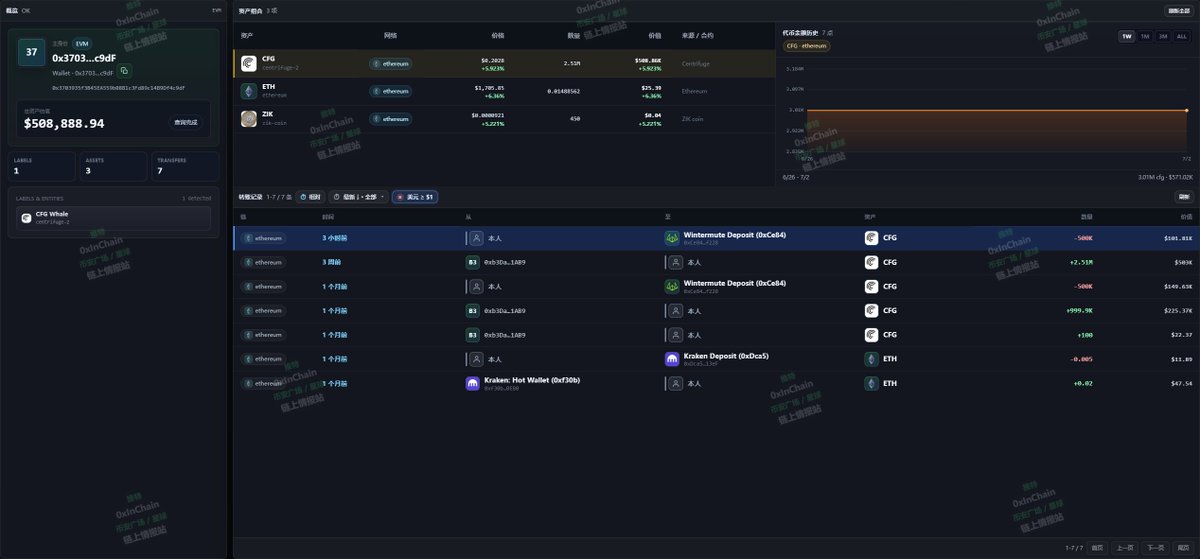Select the CFG centrifuge-2 asset row

504,63
